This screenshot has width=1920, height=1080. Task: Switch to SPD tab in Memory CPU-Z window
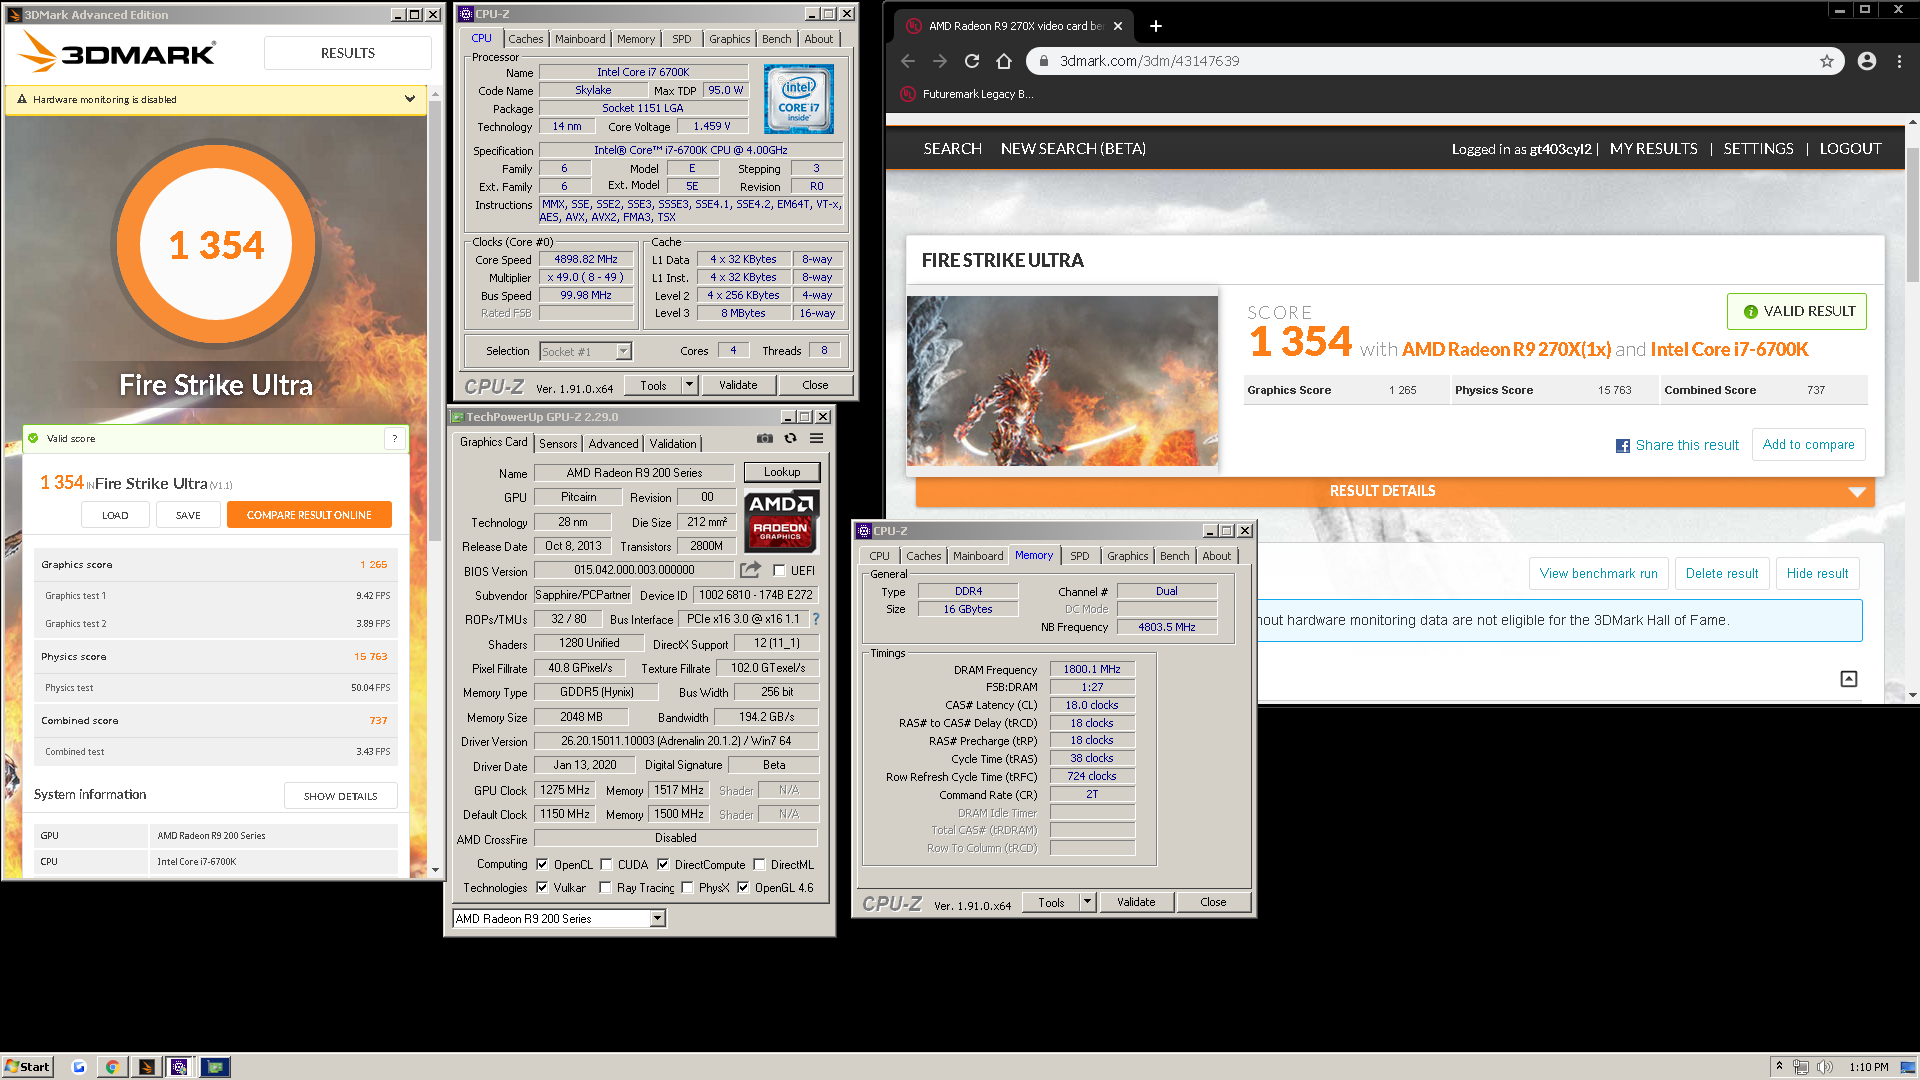pos(1080,556)
